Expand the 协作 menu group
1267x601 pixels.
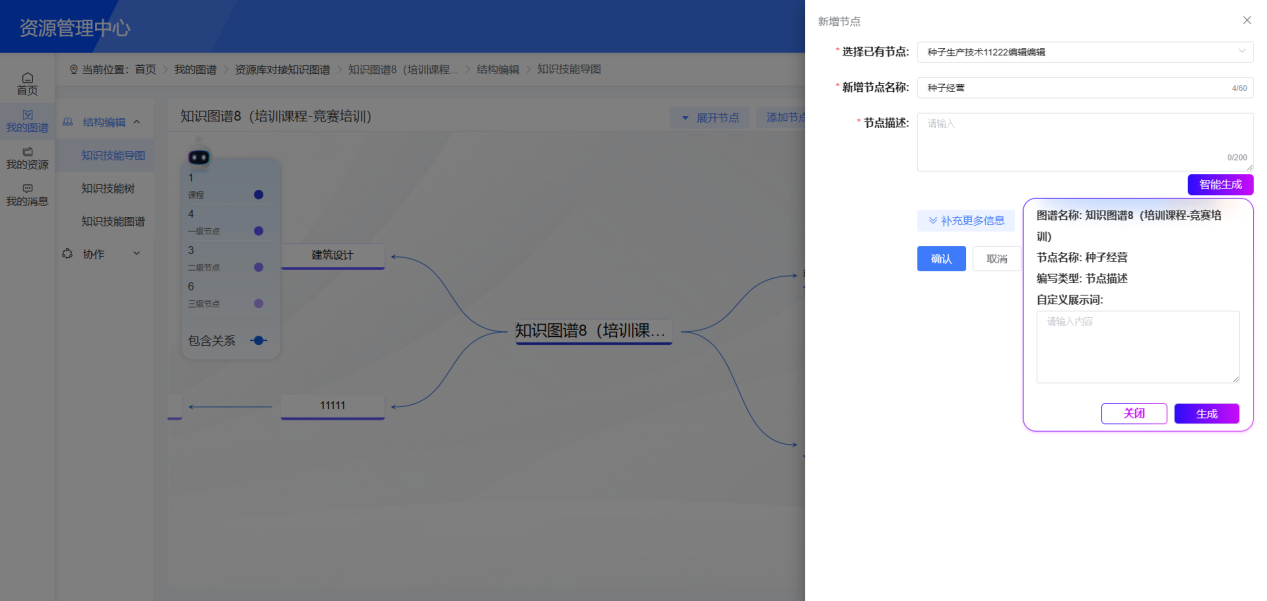(x=137, y=254)
